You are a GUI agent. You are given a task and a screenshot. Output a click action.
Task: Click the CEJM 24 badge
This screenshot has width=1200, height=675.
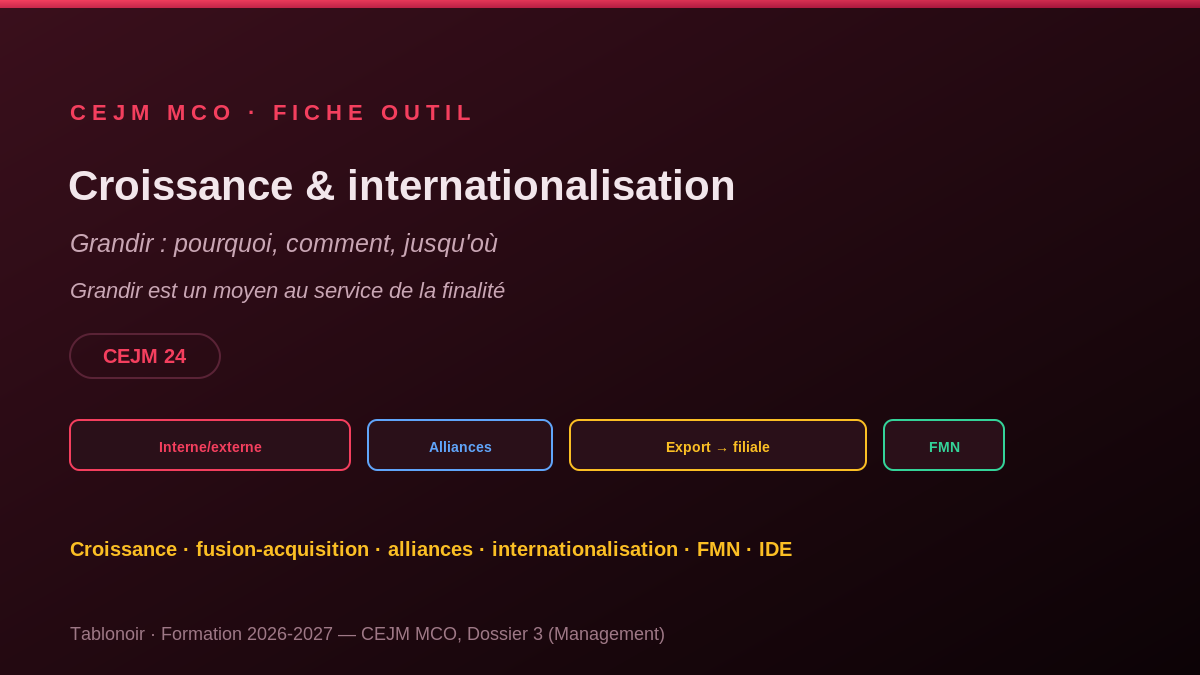145,356
